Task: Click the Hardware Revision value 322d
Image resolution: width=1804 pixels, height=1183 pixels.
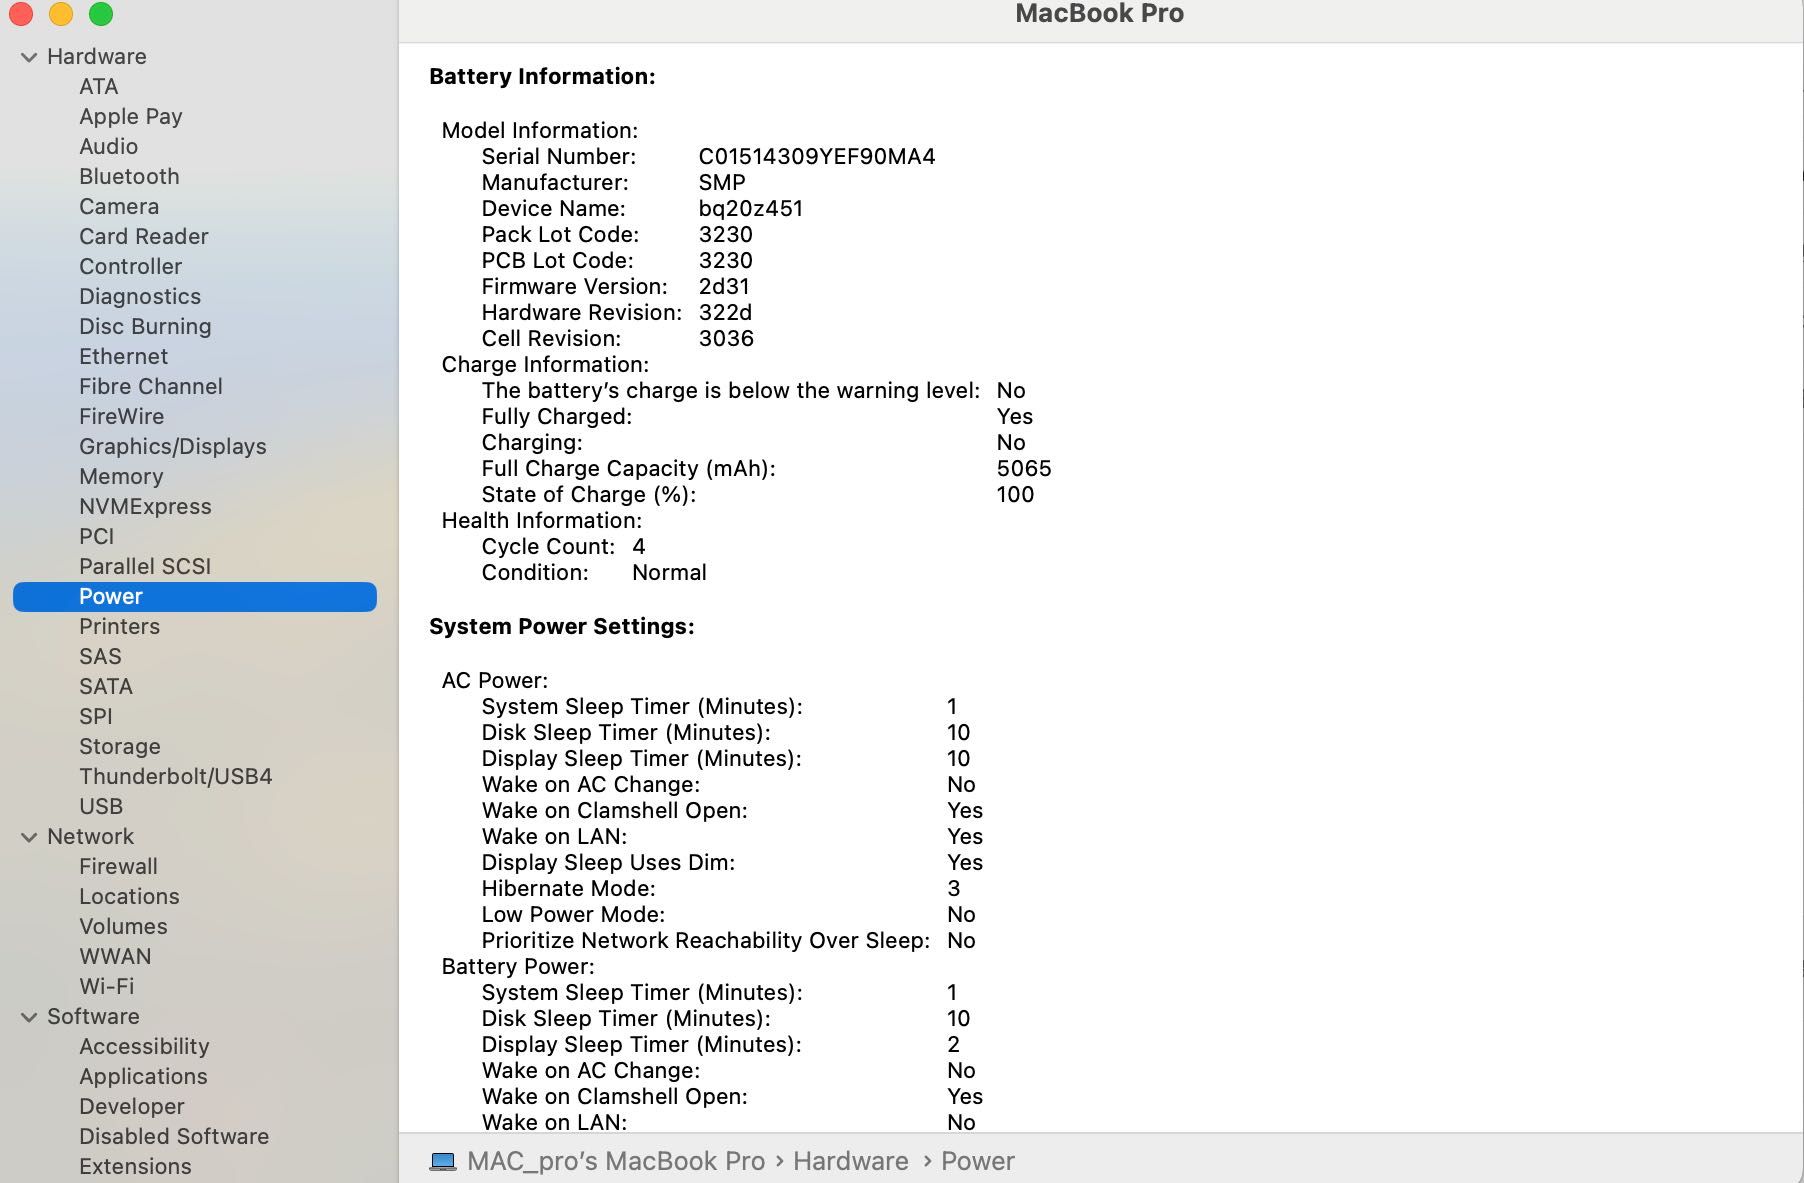Action: [725, 313]
